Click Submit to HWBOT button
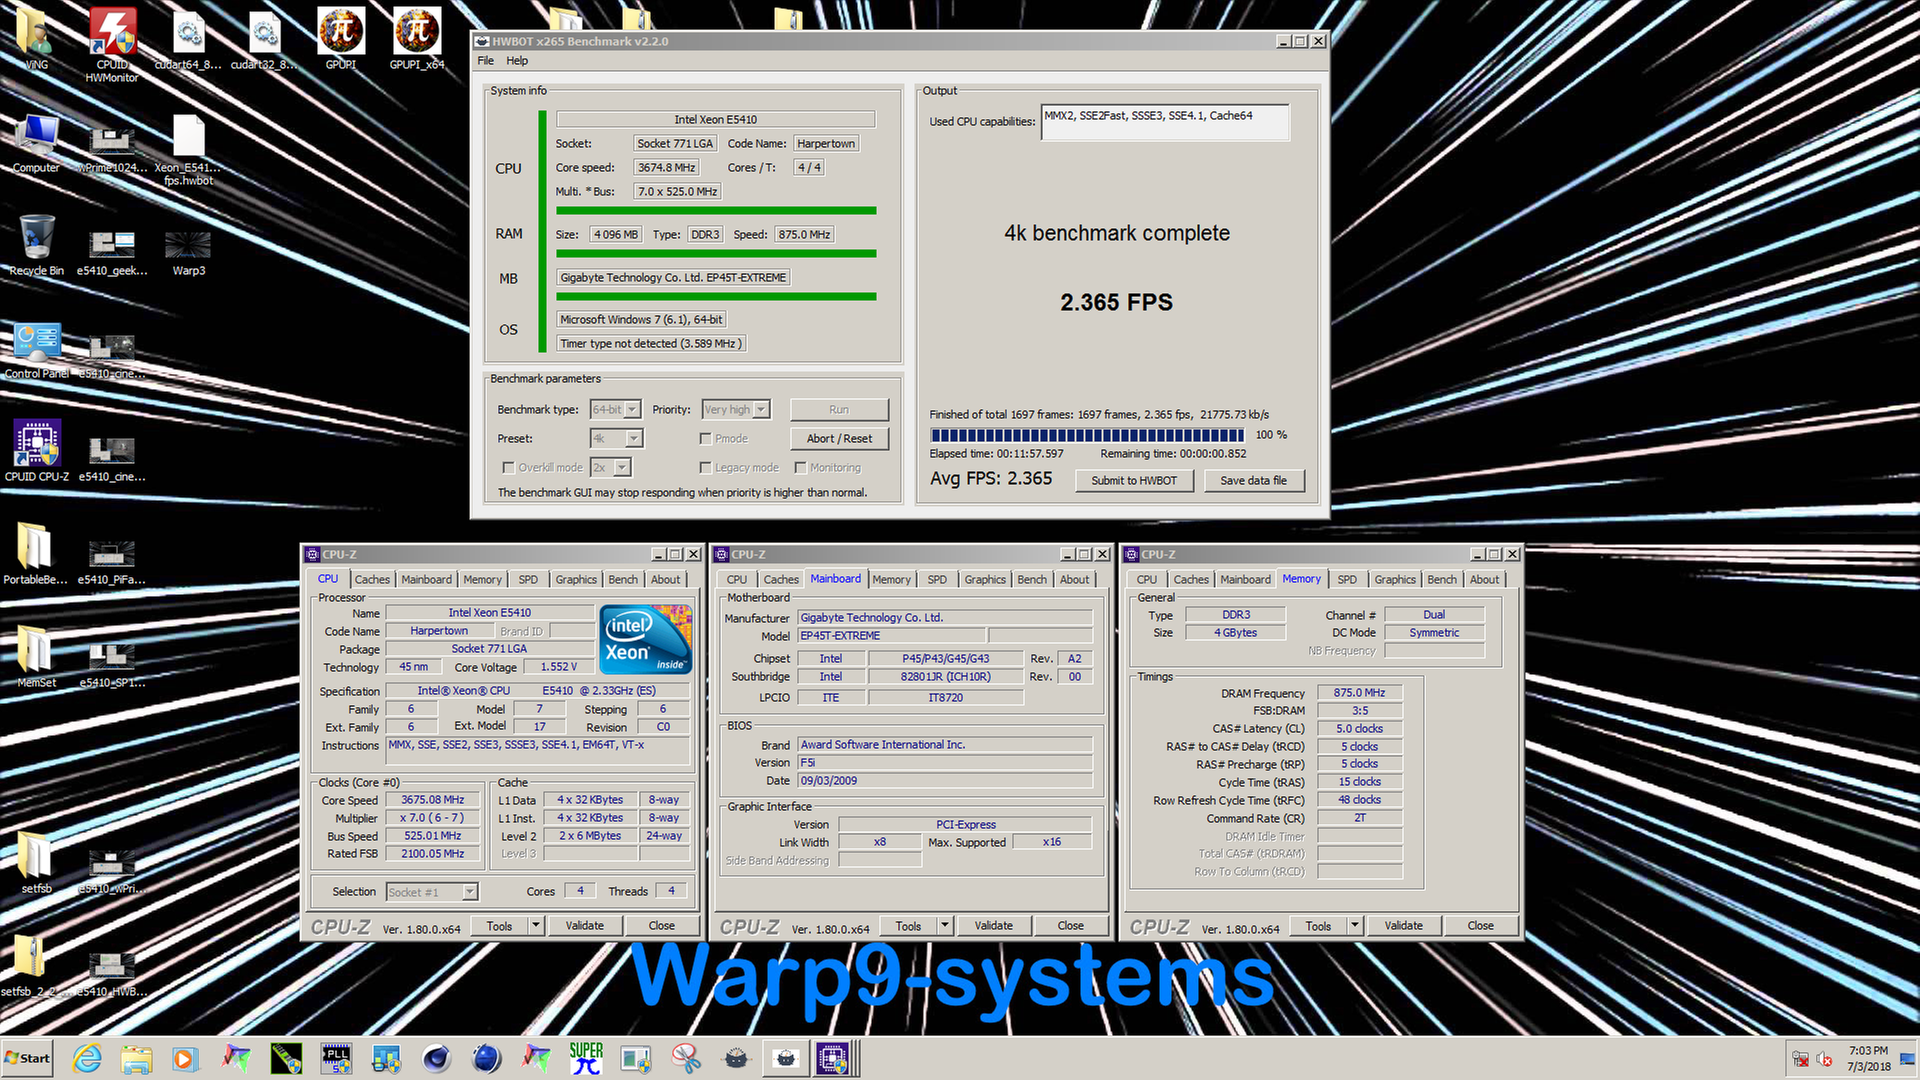Image resolution: width=1920 pixels, height=1080 pixels. pyautogui.click(x=1134, y=481)
